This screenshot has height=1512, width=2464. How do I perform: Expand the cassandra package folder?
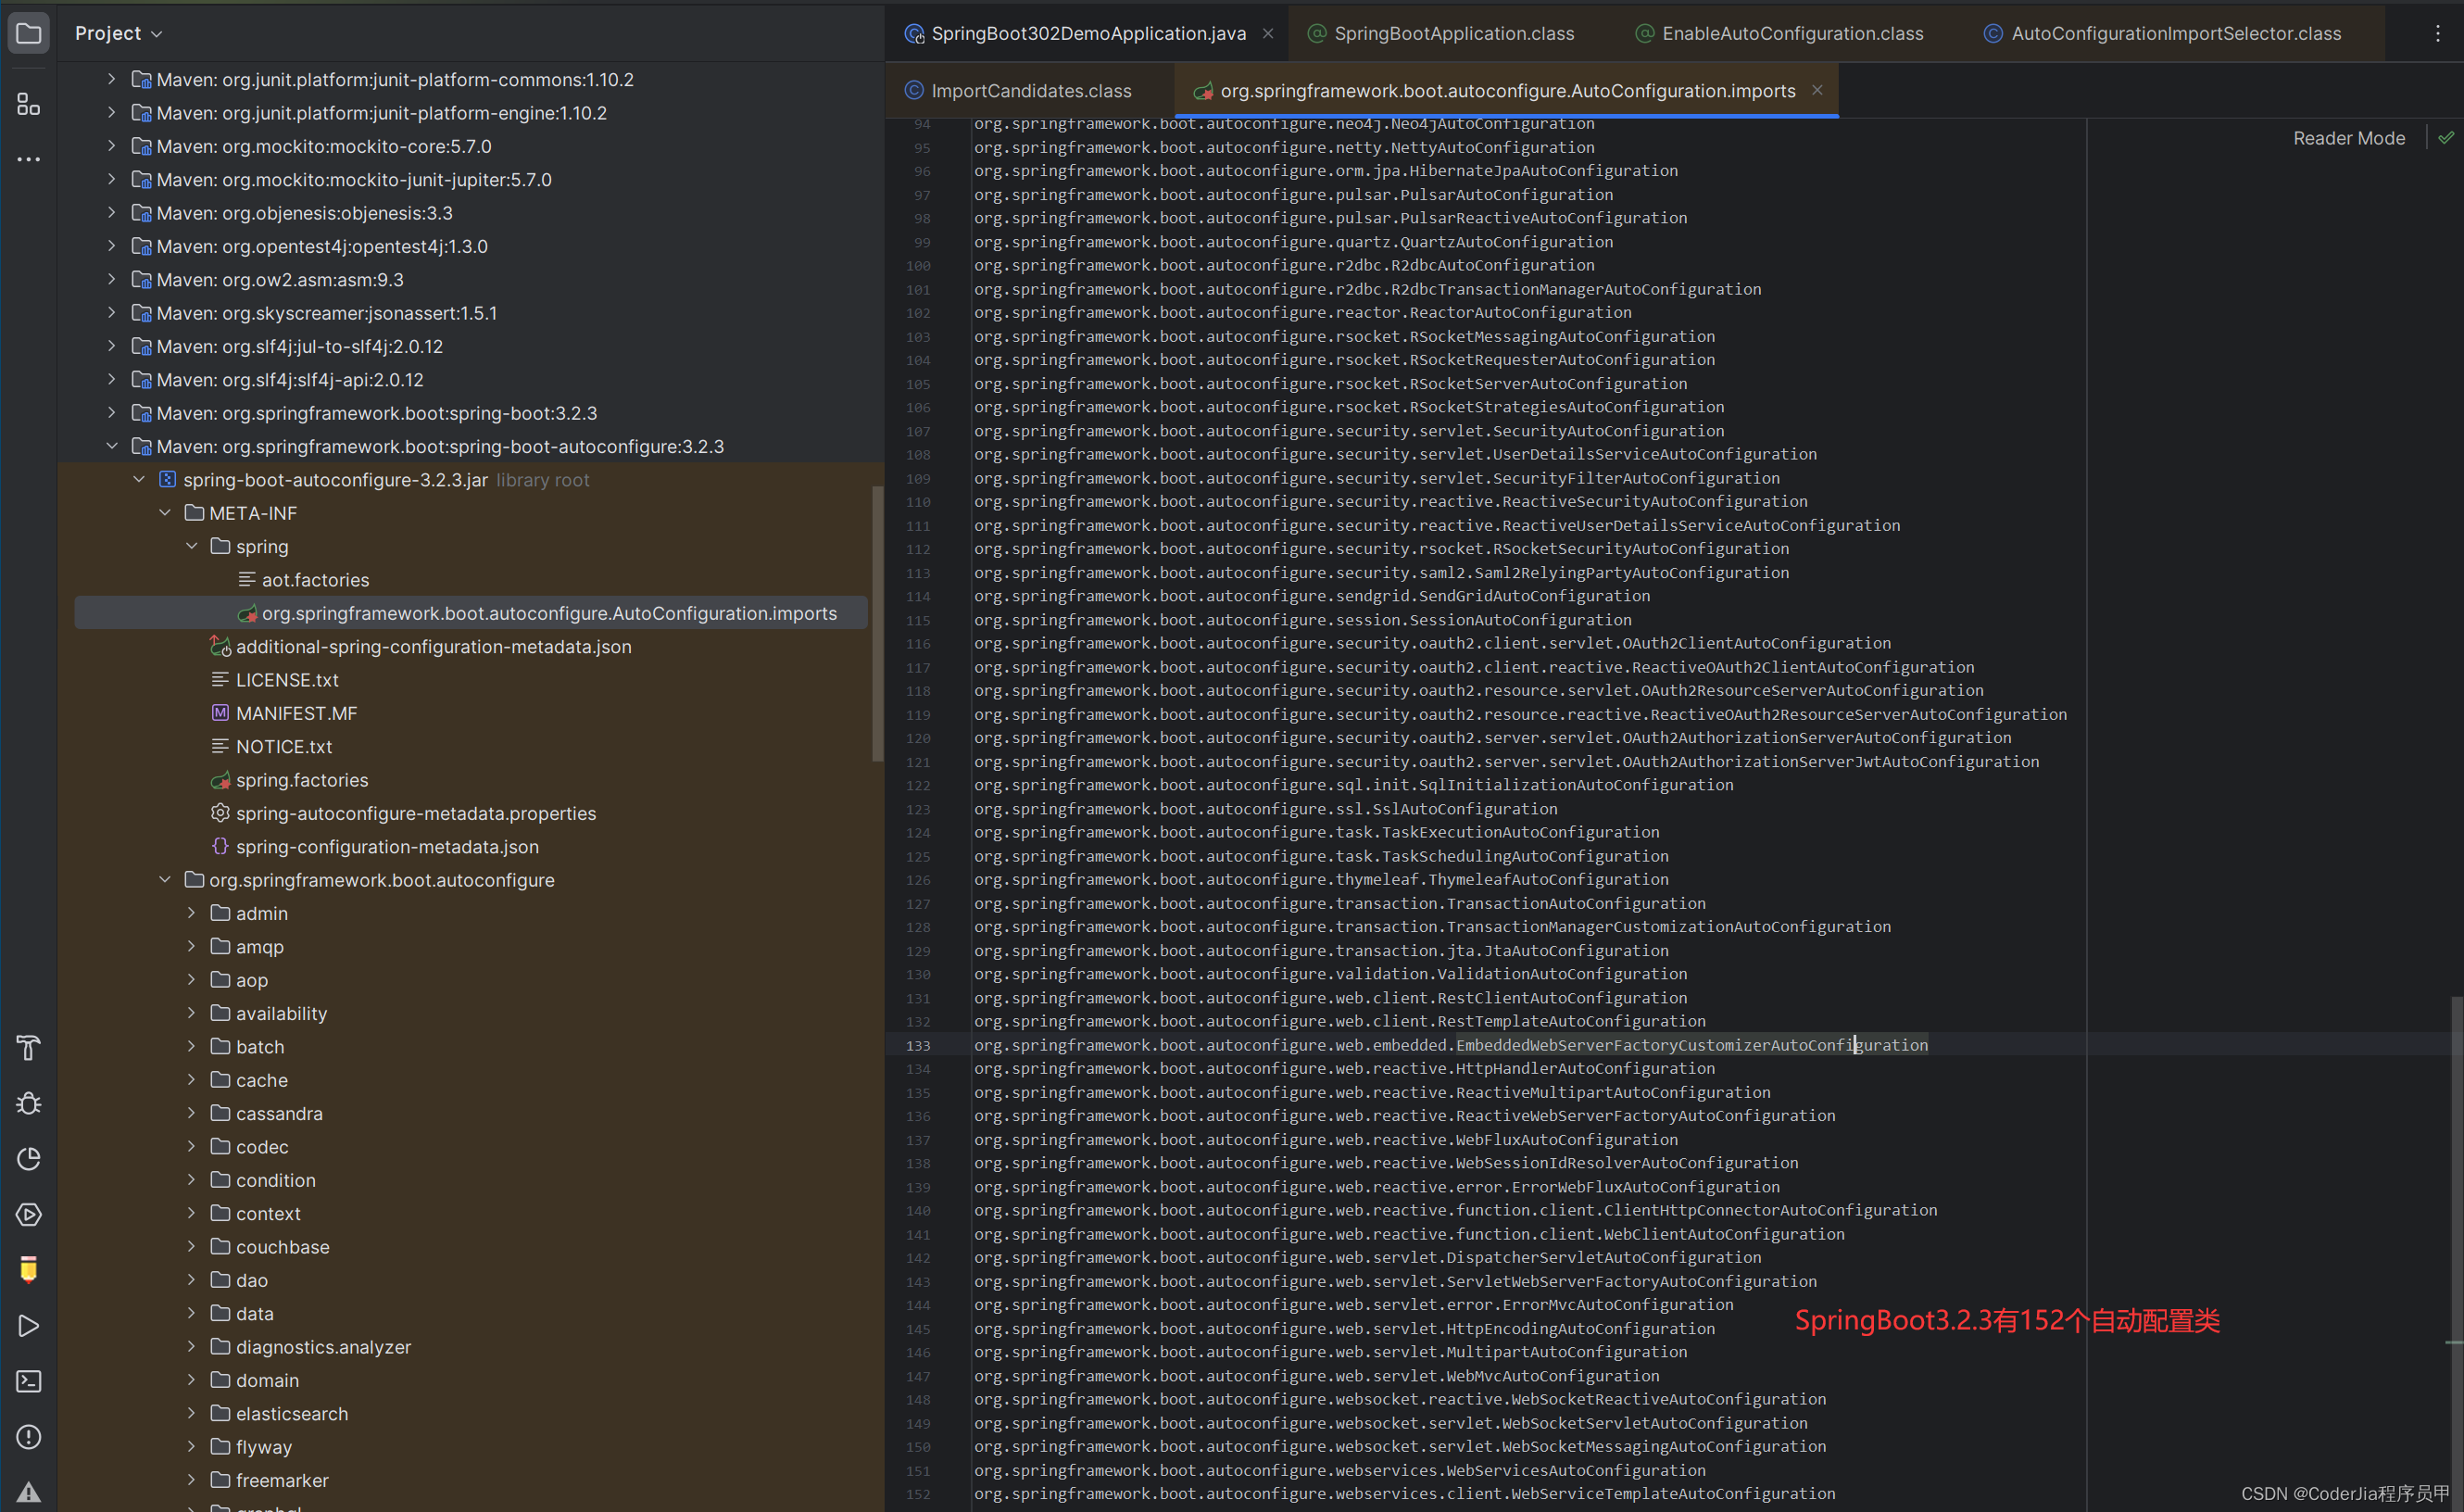click(x=191, y=1113)
